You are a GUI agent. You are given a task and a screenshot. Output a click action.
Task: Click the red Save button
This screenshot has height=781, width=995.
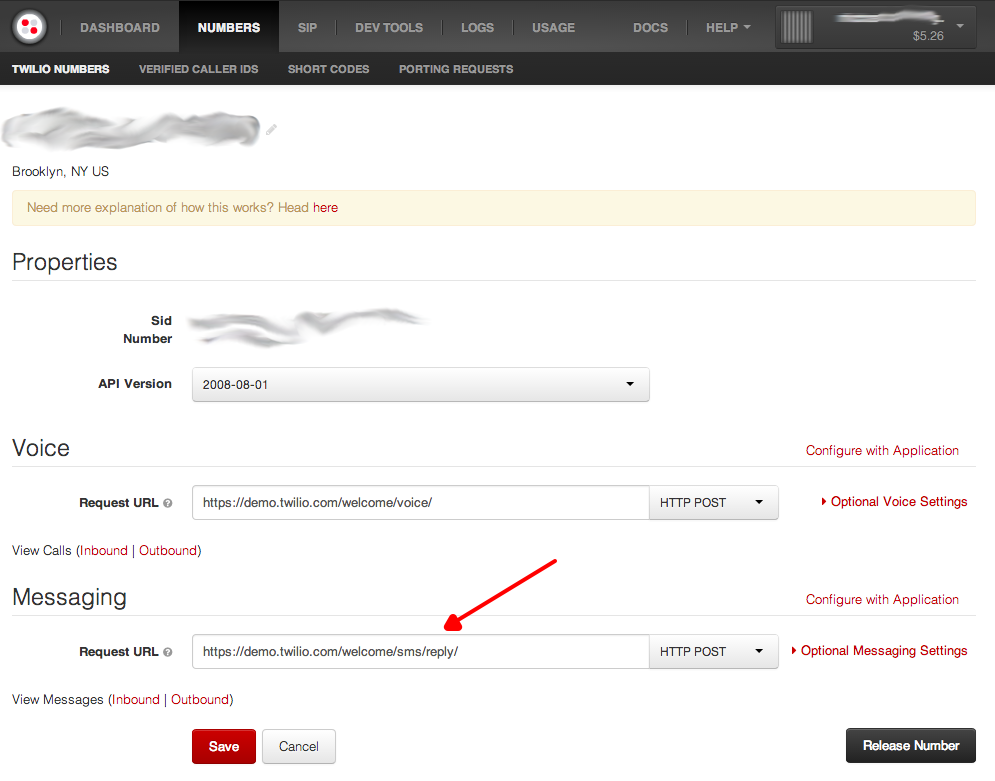coord(224,746)
